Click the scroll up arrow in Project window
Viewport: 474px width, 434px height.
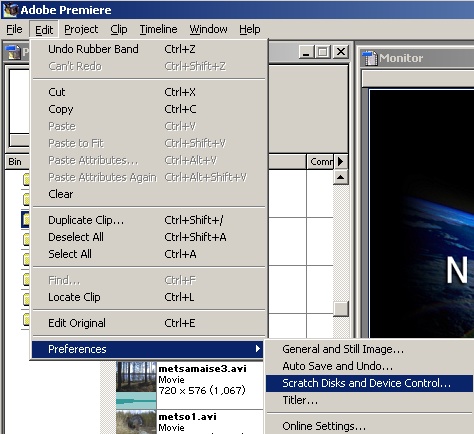(x=341, y=177)
